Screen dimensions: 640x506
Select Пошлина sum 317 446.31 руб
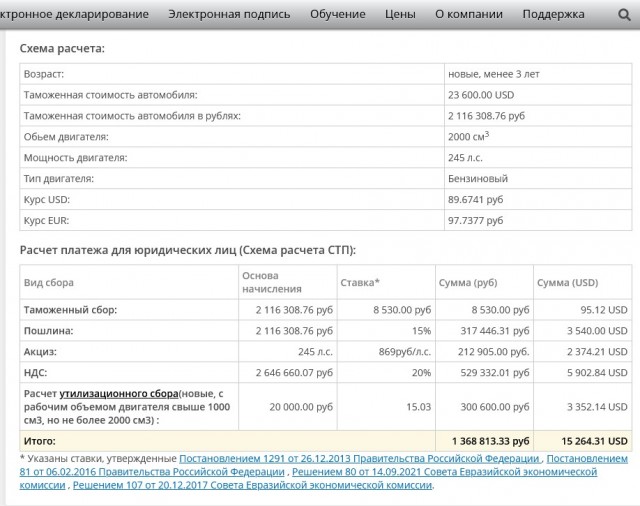click(x=495, y=331)
